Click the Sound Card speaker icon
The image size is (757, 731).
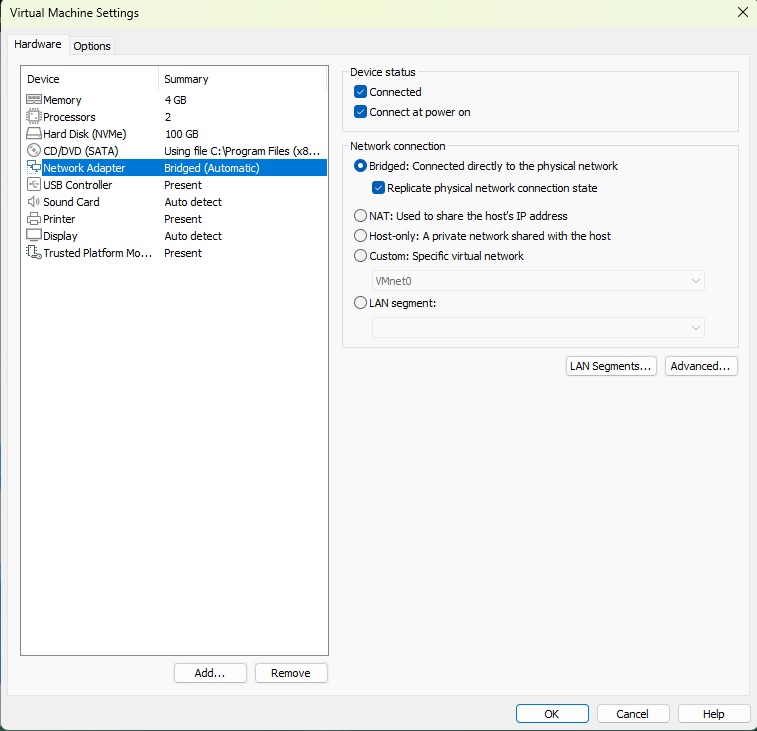pos(33,202)
